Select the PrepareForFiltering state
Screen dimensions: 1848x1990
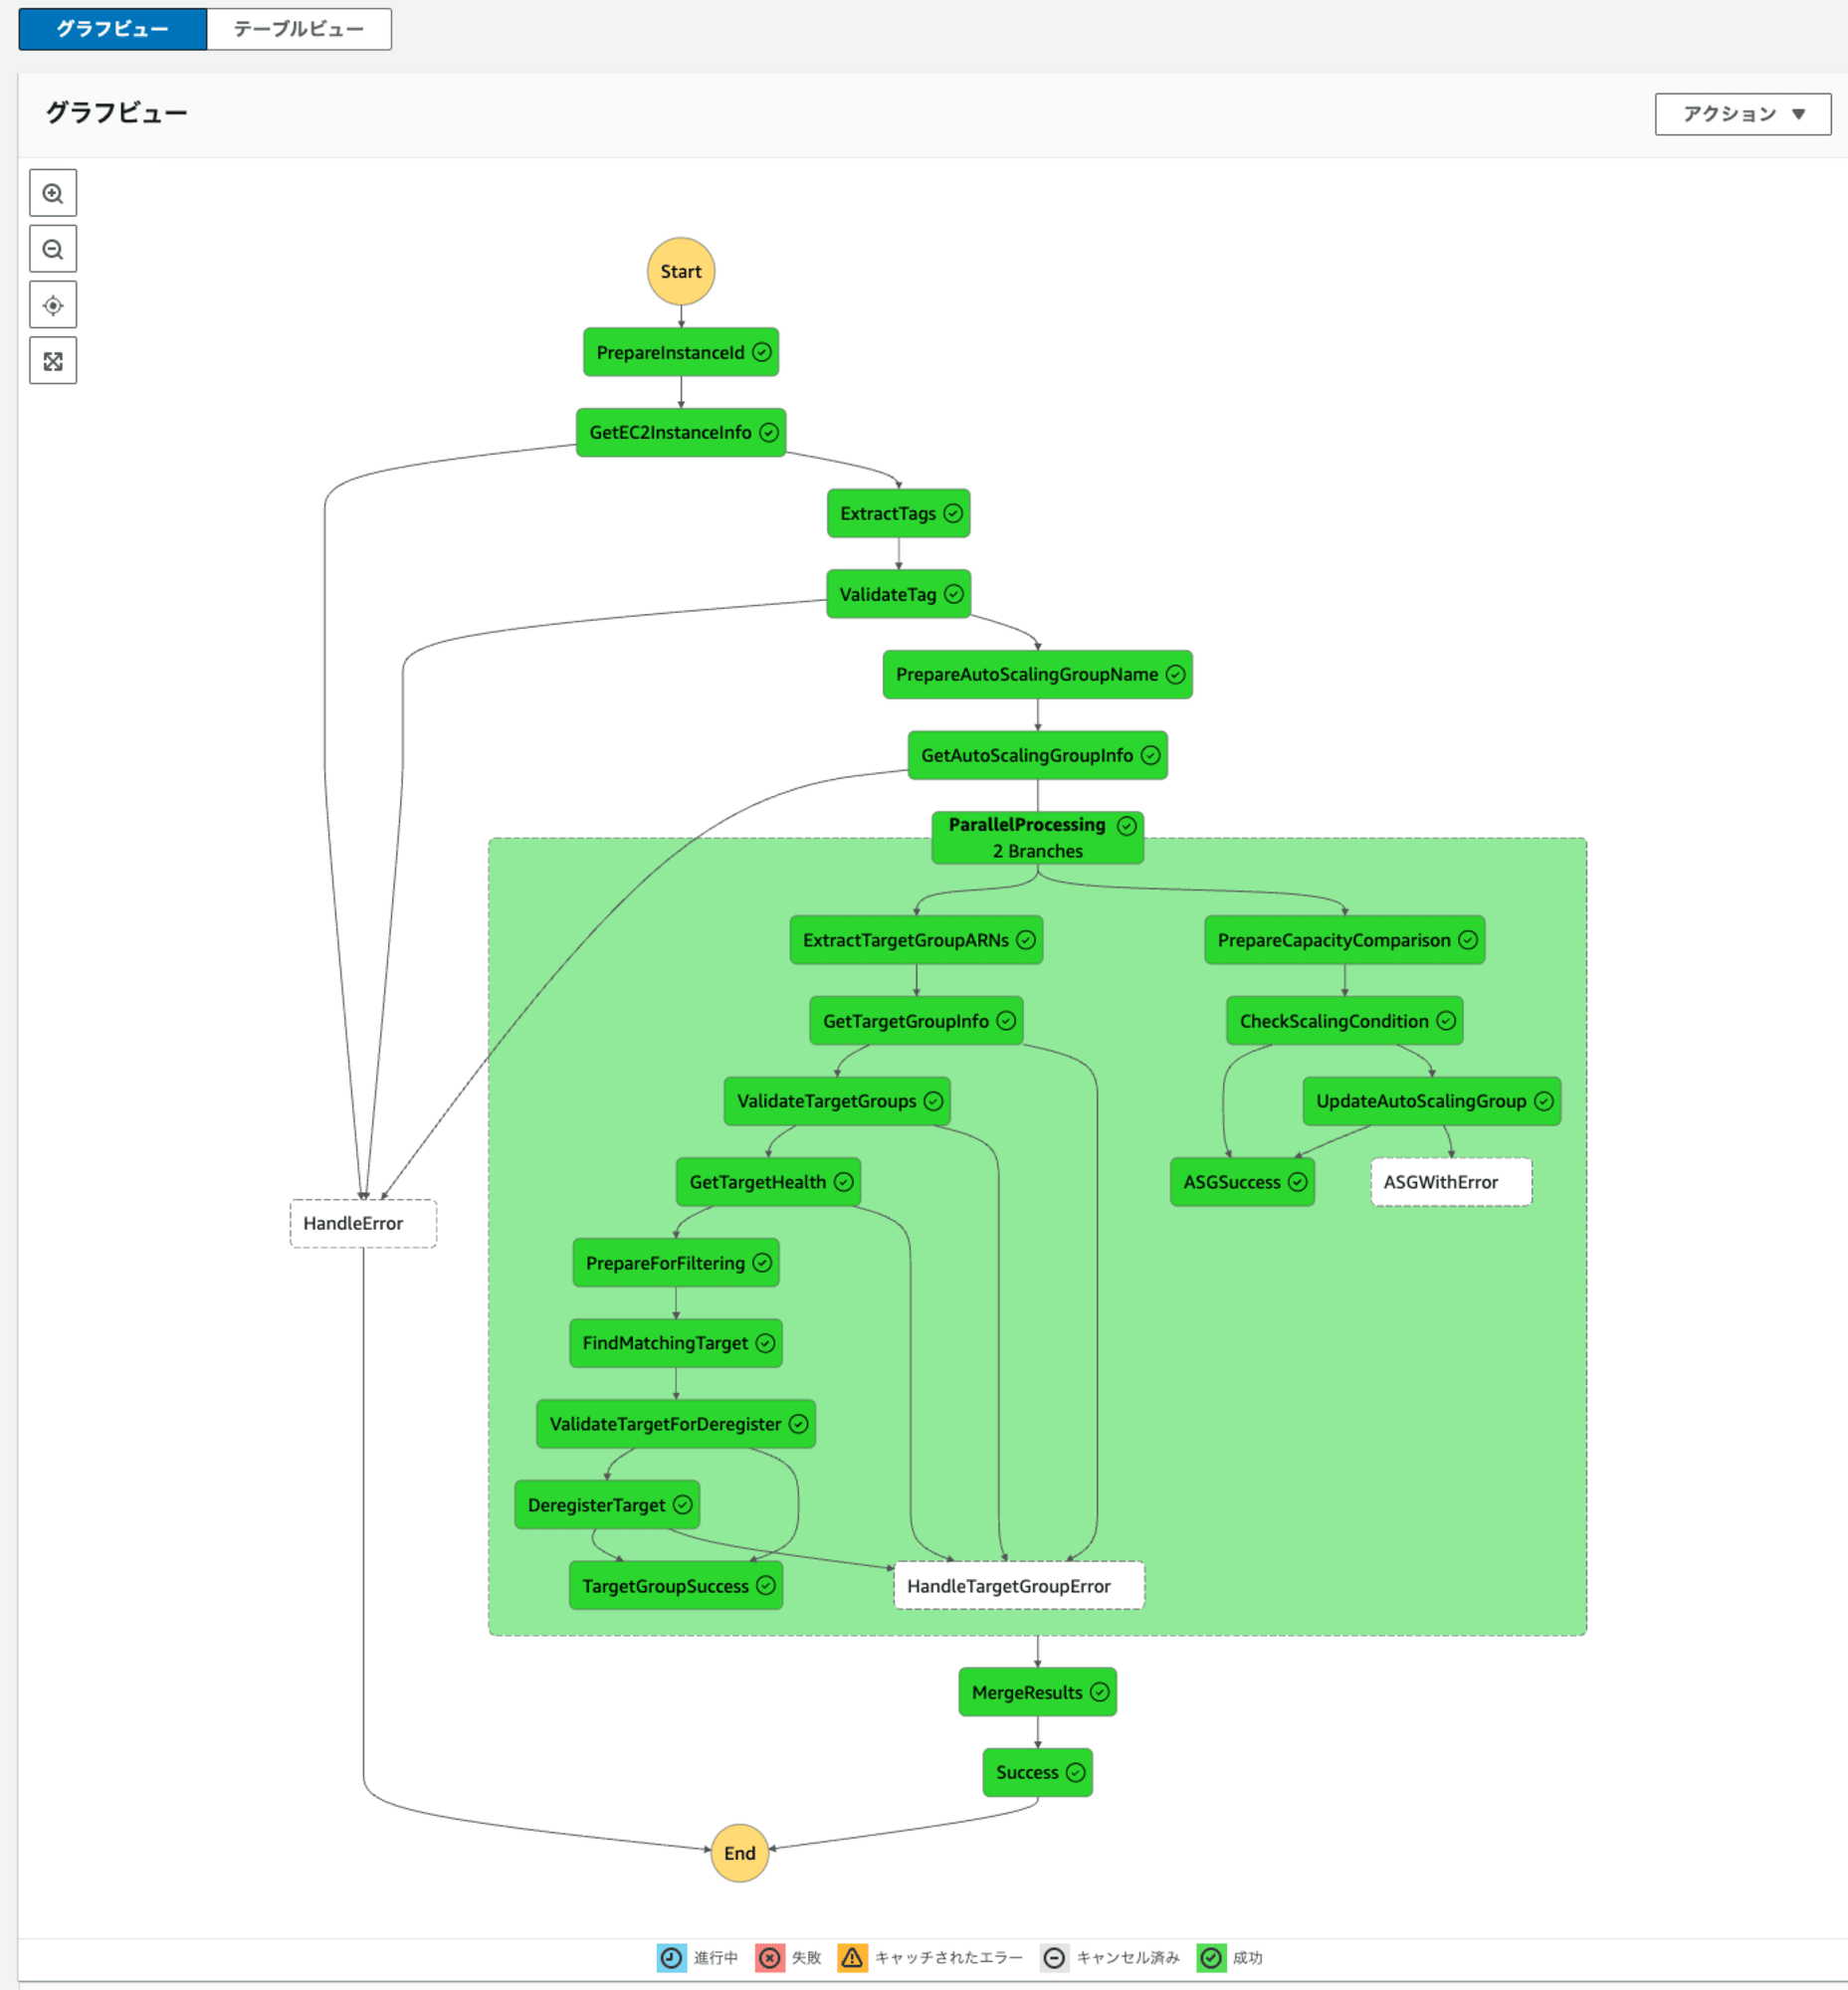tap(676, 1263)
